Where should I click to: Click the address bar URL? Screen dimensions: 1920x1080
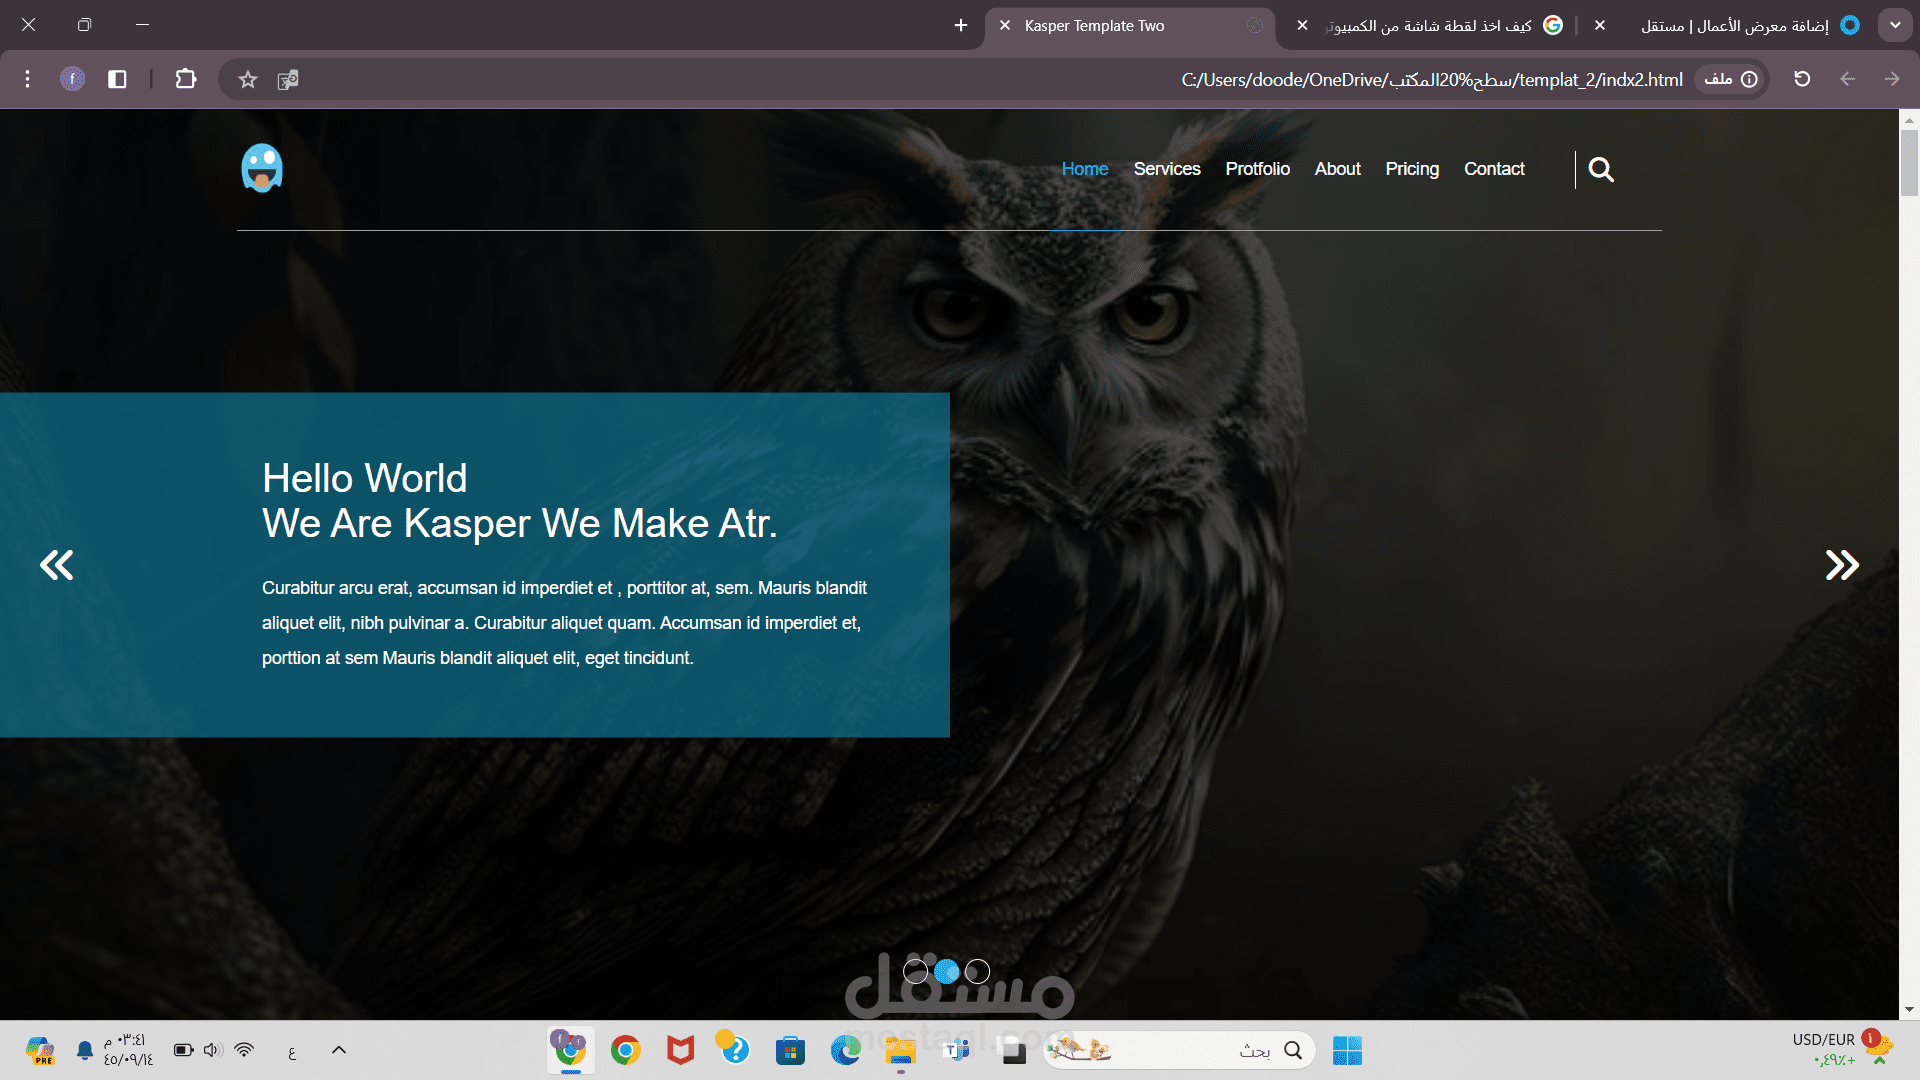pyautogui.click(x=1431, y=80)
